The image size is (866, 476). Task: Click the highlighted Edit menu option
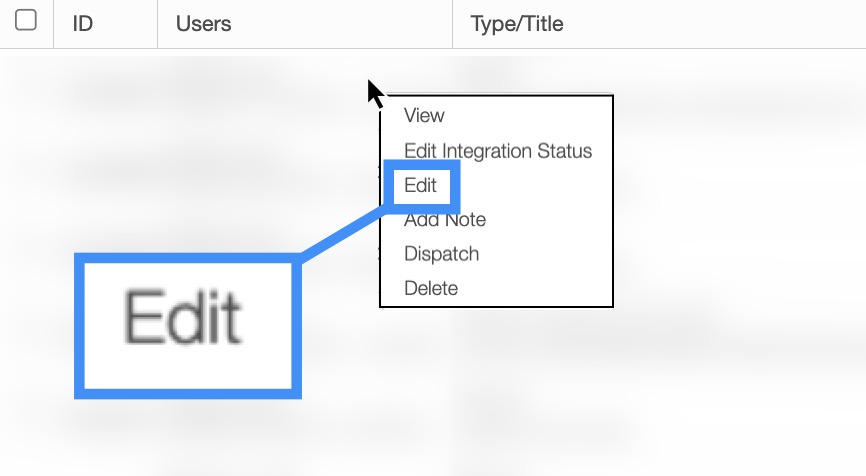pos(420,185)
